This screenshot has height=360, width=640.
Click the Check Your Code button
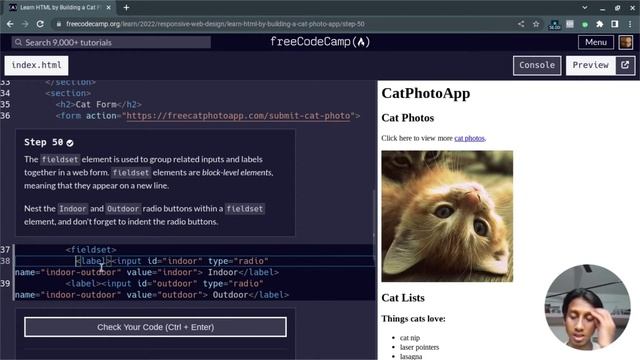[155, 327]
